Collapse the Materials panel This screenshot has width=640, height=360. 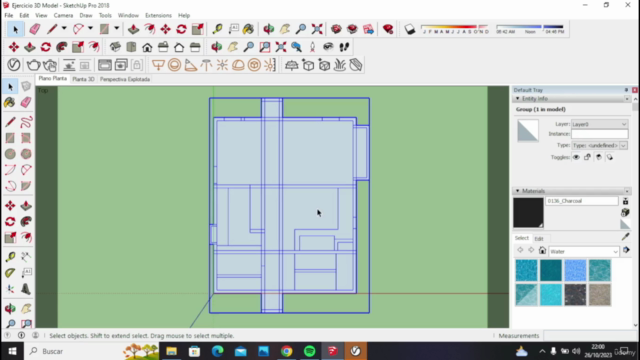click(x=518, y=191)
